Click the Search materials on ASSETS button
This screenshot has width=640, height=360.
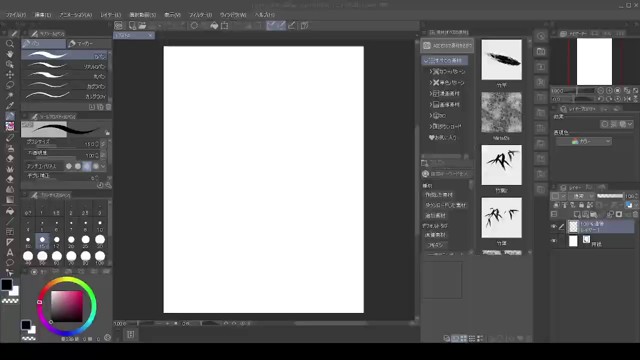click(x=447, y=46)
